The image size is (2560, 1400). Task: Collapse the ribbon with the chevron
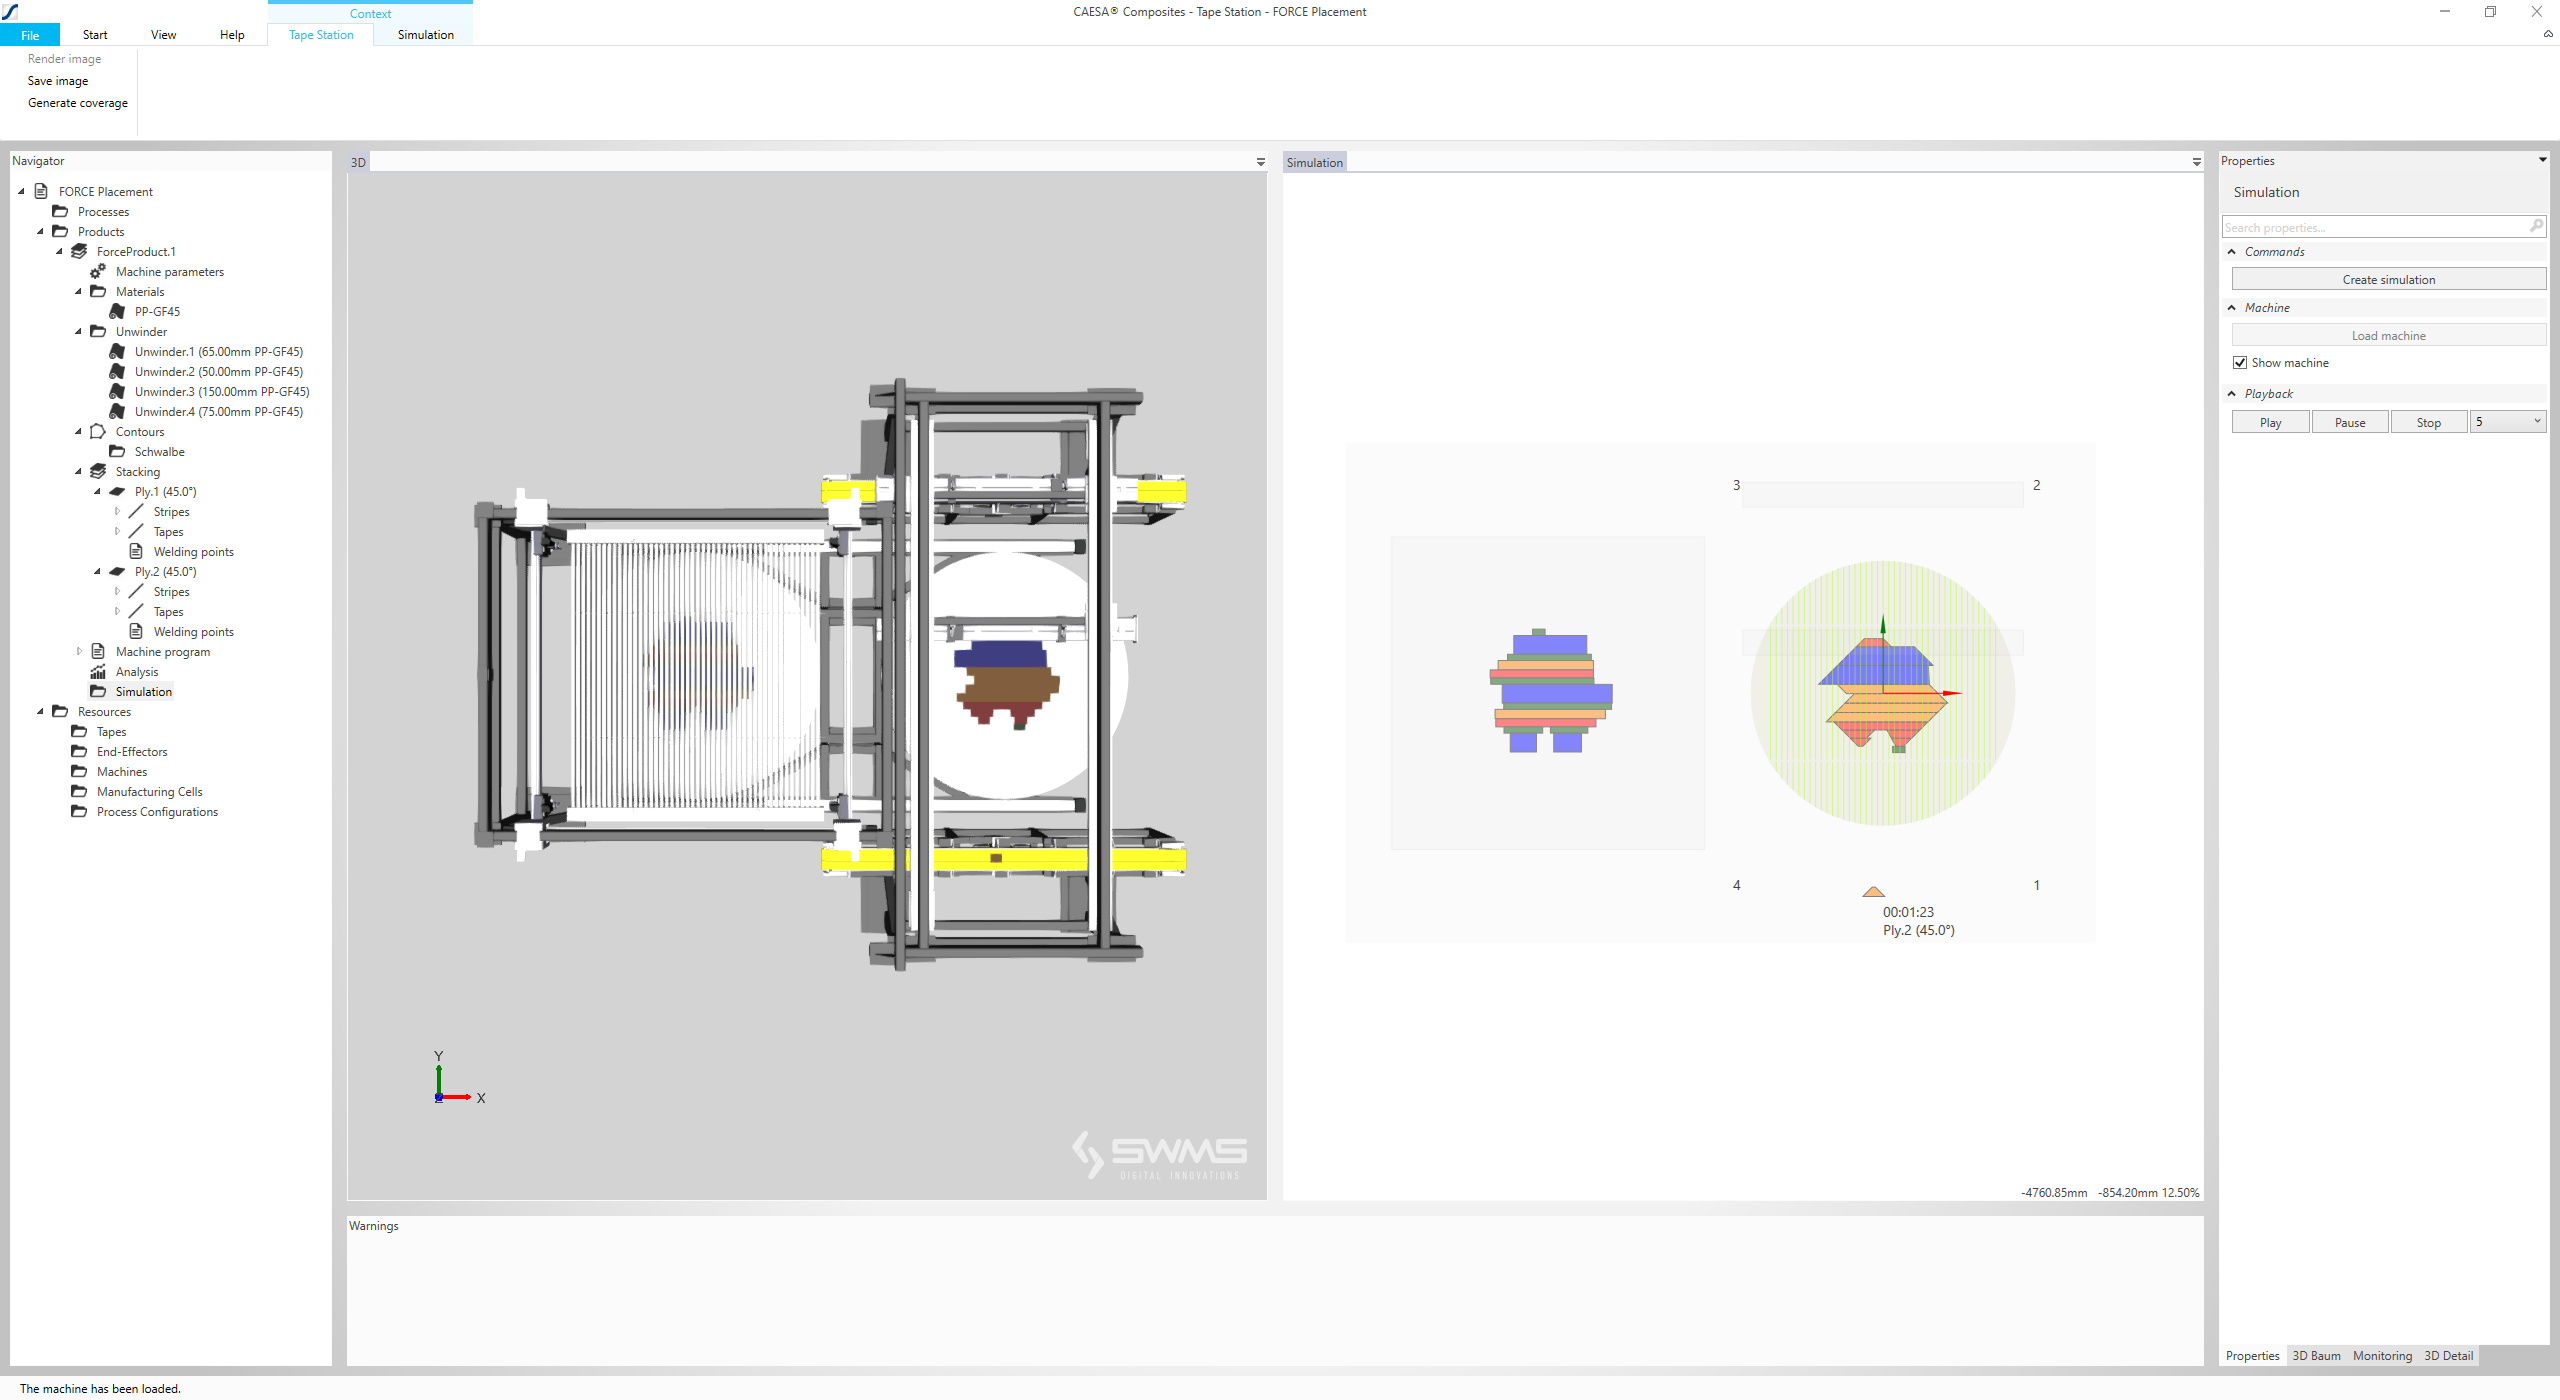coord(2548,34)
